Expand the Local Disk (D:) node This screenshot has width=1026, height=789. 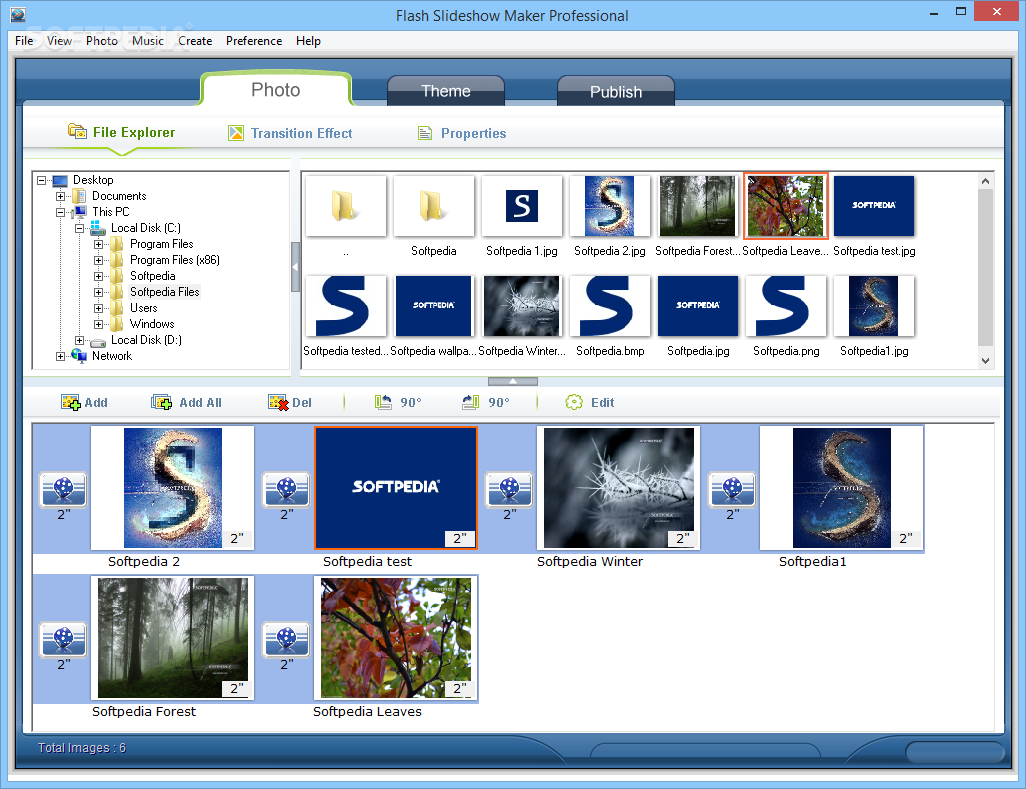(x=79, y=340)
